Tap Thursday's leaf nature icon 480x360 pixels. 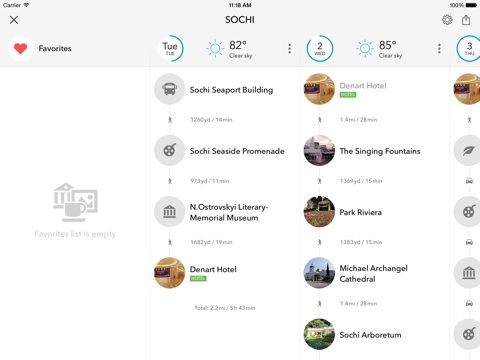(468, 150)
